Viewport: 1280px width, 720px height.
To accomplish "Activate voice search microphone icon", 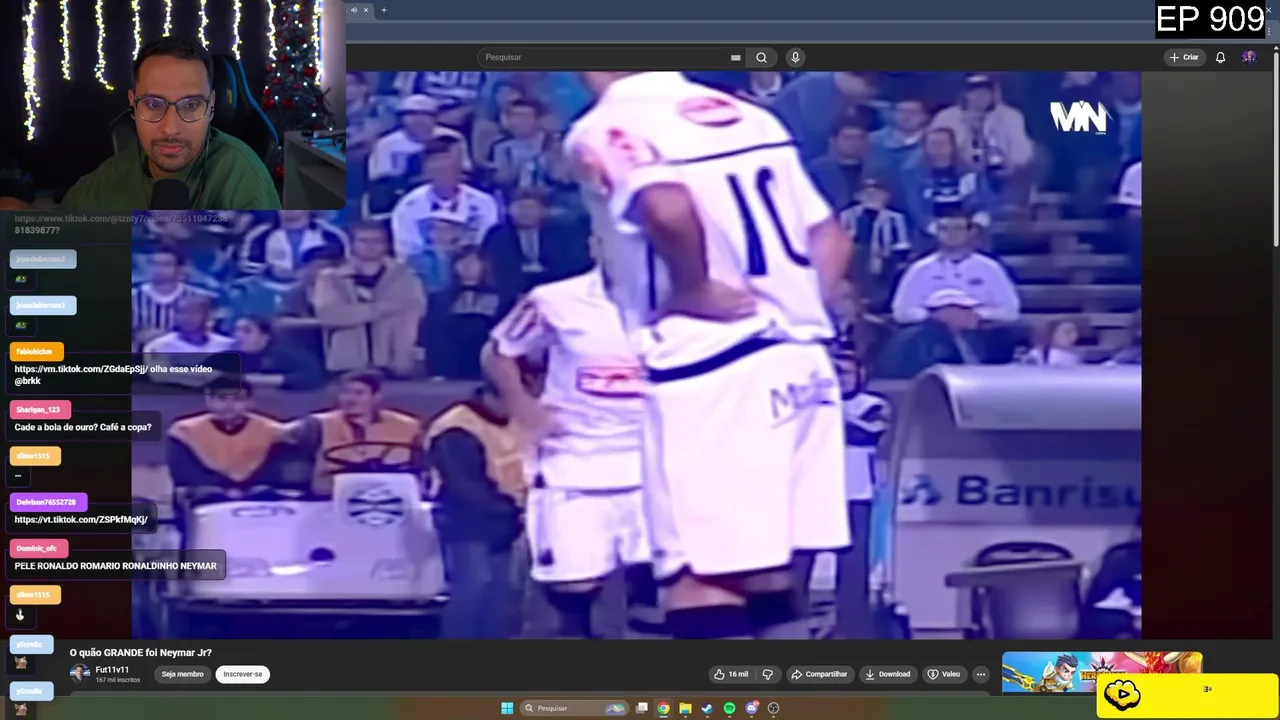I will pyautogui.click(x=795, y=57).
